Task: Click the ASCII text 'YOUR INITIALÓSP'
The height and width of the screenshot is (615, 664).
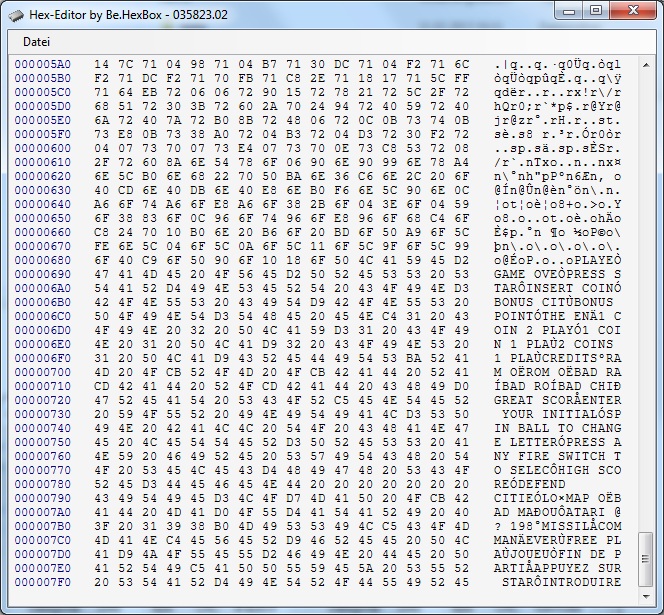Action: point(558,413)
